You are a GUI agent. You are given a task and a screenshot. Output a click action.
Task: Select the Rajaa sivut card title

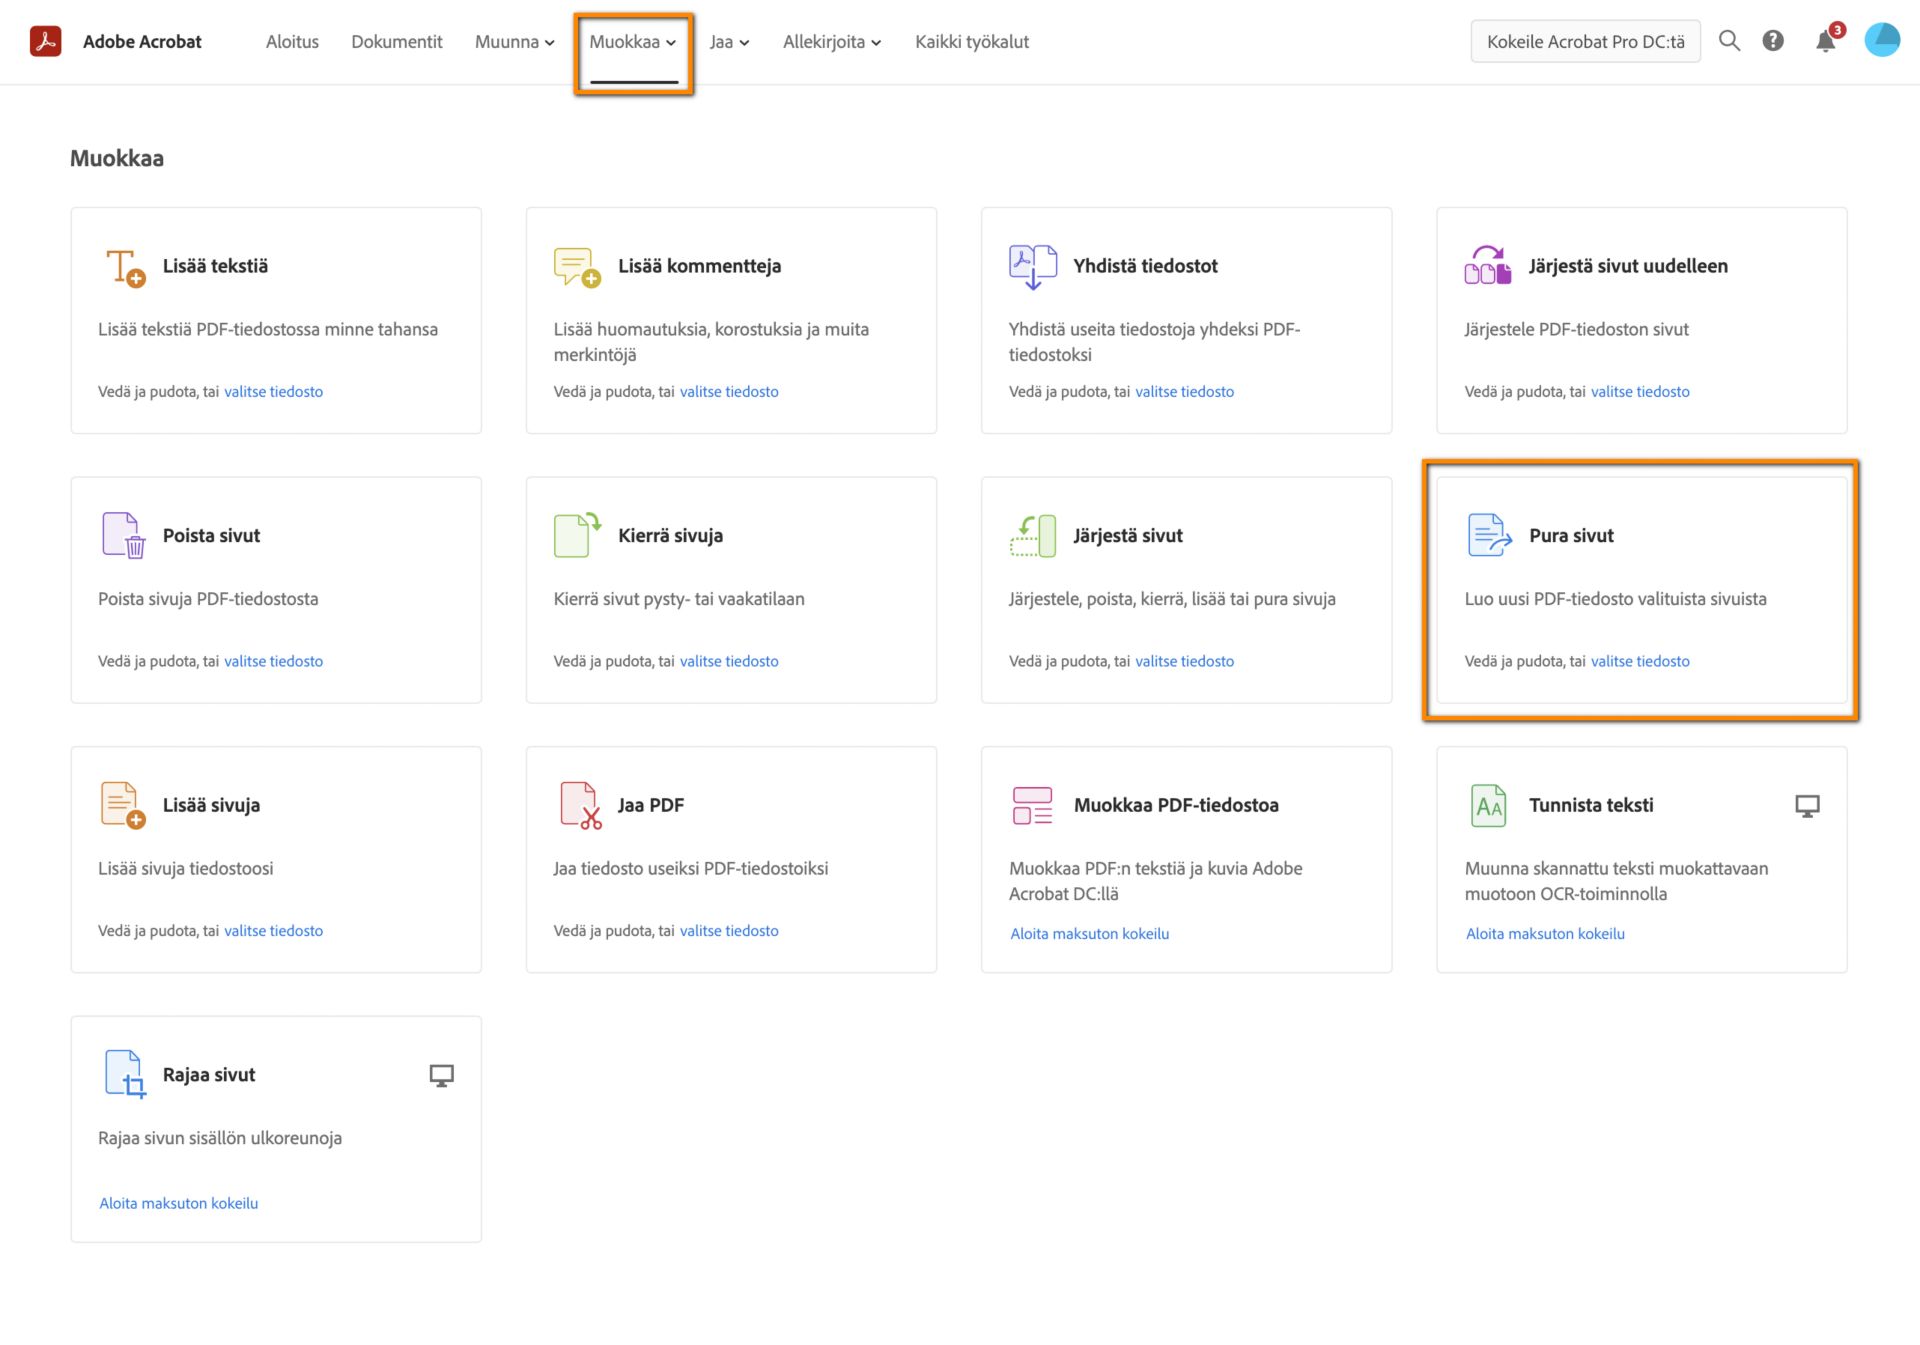point(209,1075)
